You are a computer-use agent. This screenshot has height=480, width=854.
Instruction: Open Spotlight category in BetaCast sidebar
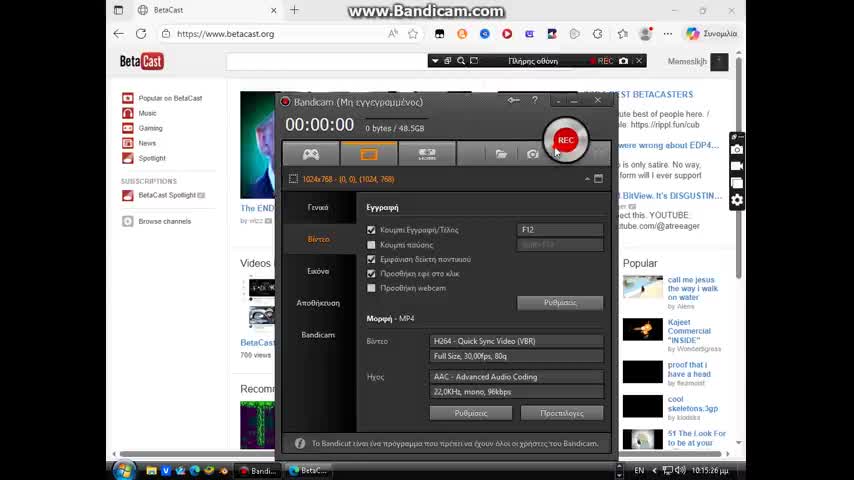click(x=152, y=158)
